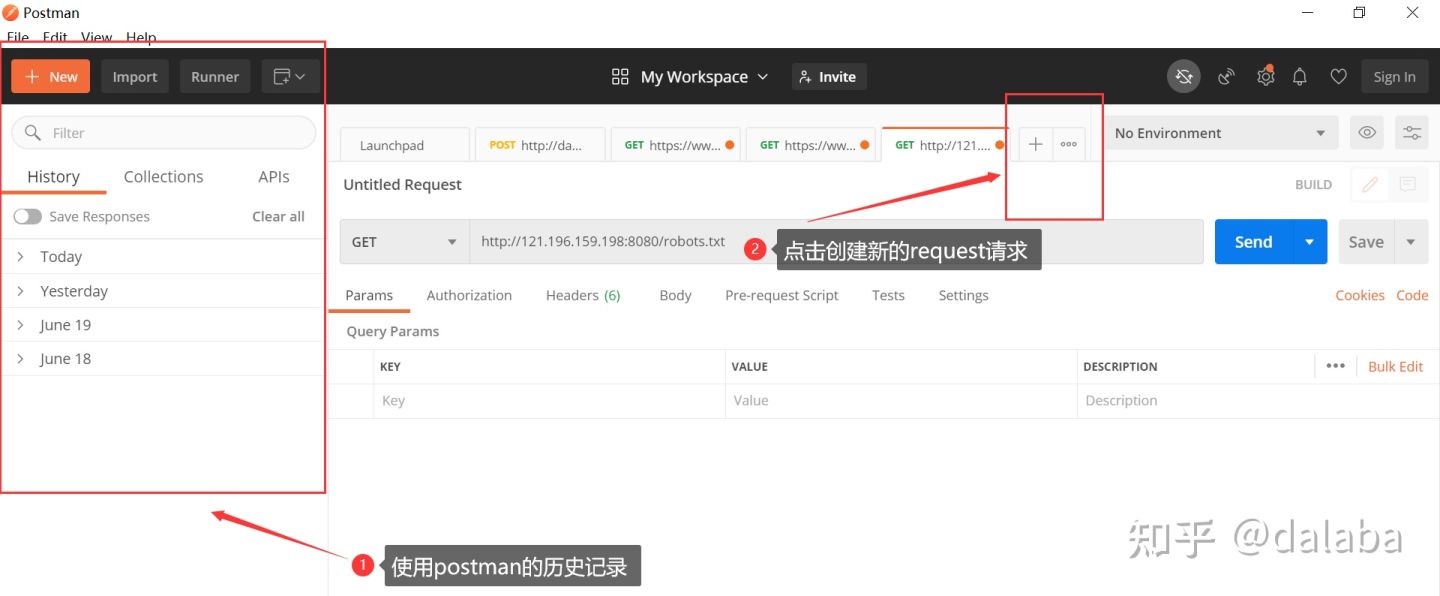Open the Launchpad tab
Image resolution: width=1440 pixels, height=596 pixels.
404,145
